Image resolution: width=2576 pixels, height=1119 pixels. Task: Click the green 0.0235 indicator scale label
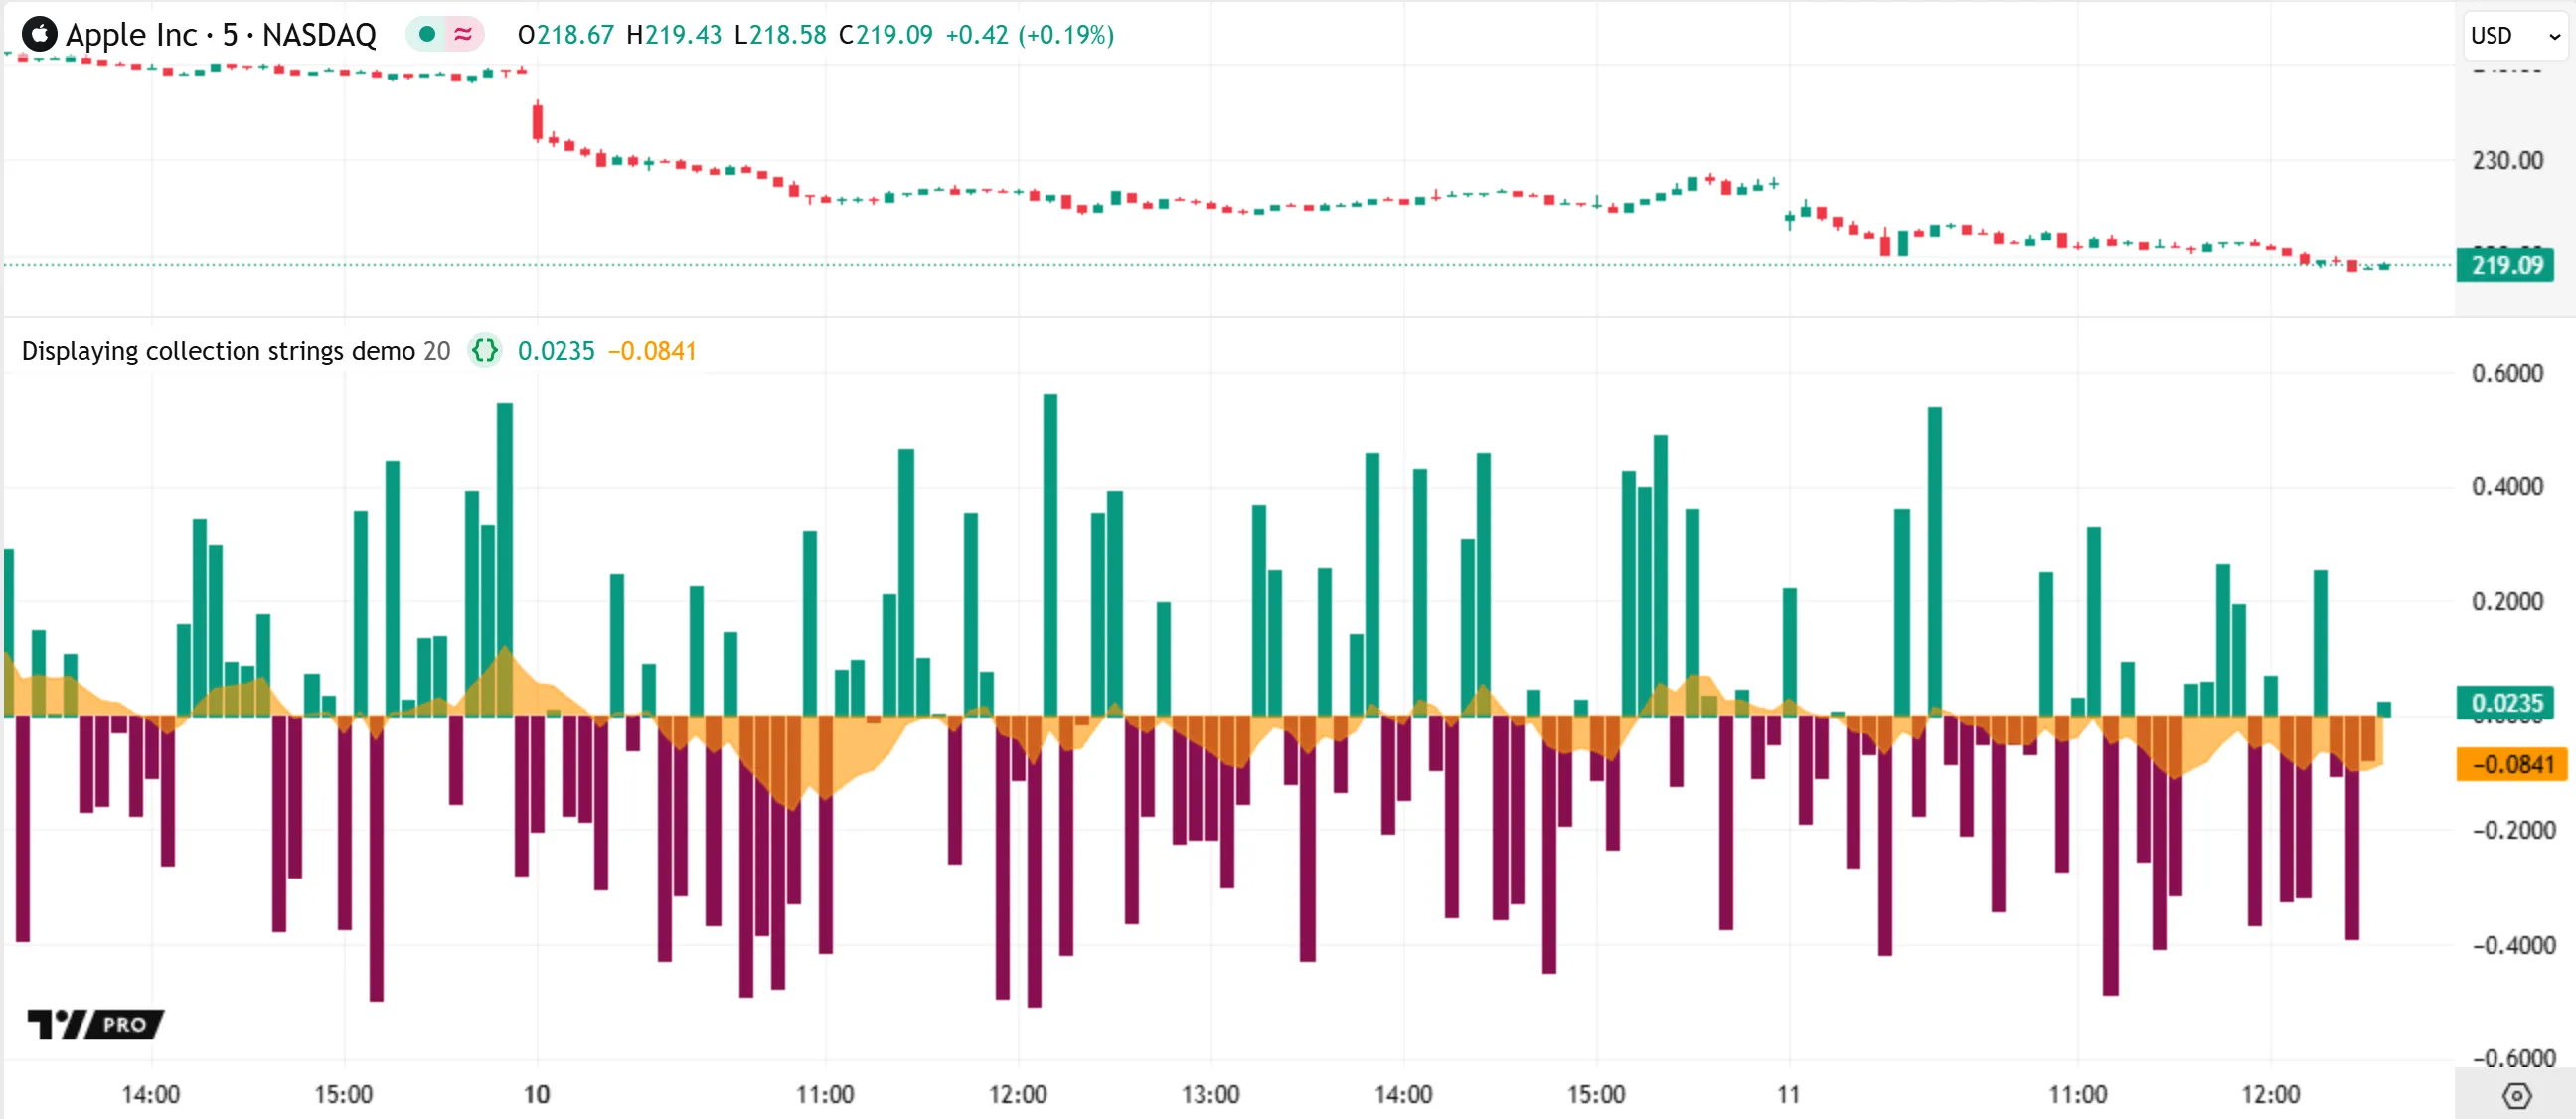[2505, 702]
